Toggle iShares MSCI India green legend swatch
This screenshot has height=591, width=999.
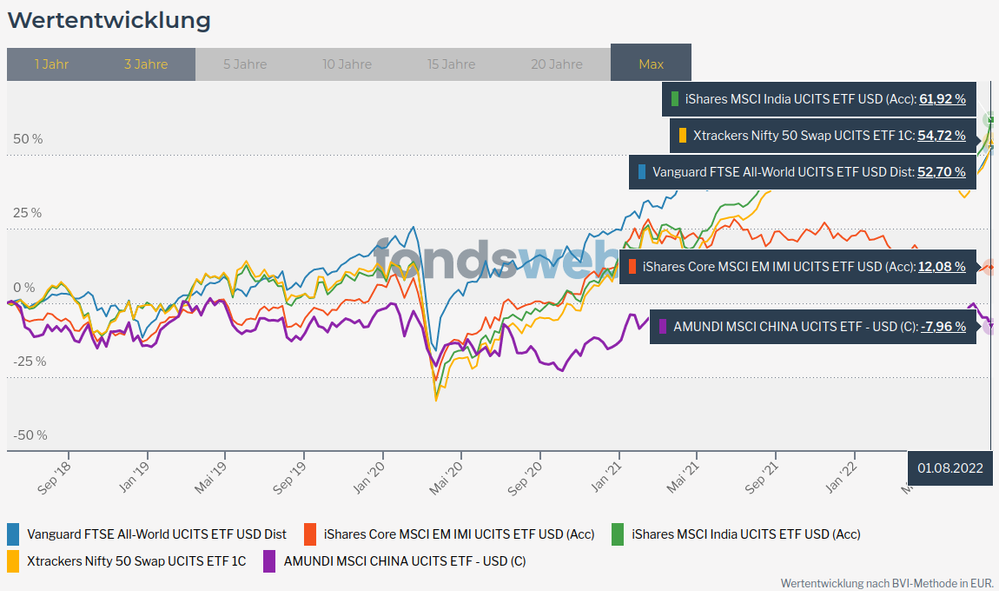pyautogui.click(x=618, y=534)
